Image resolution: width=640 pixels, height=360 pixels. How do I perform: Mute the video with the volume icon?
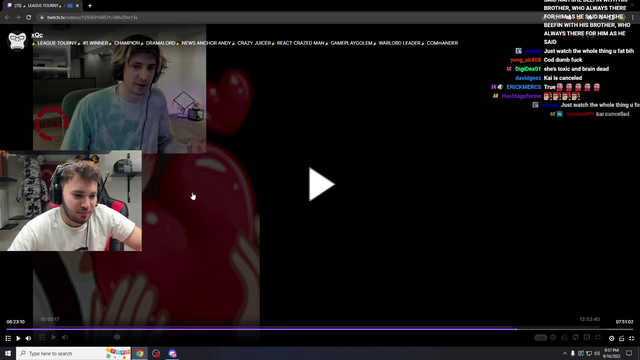pos(29,338)
